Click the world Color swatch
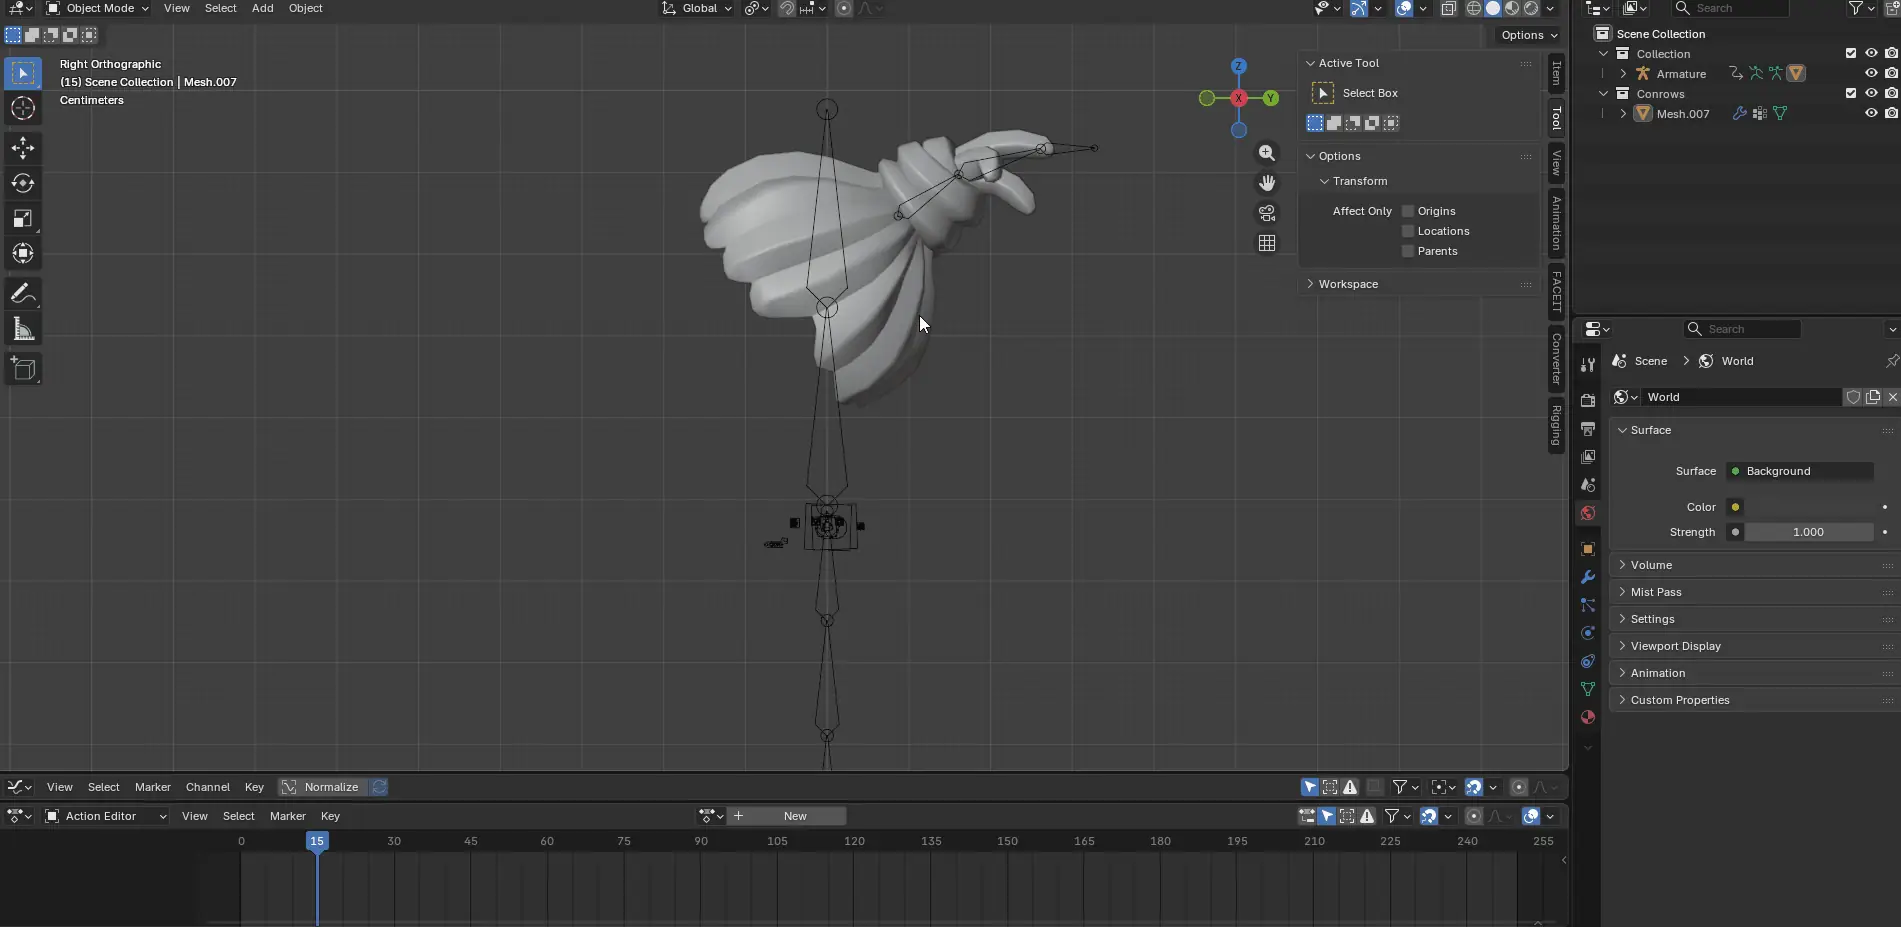 tap(1810, 507)
